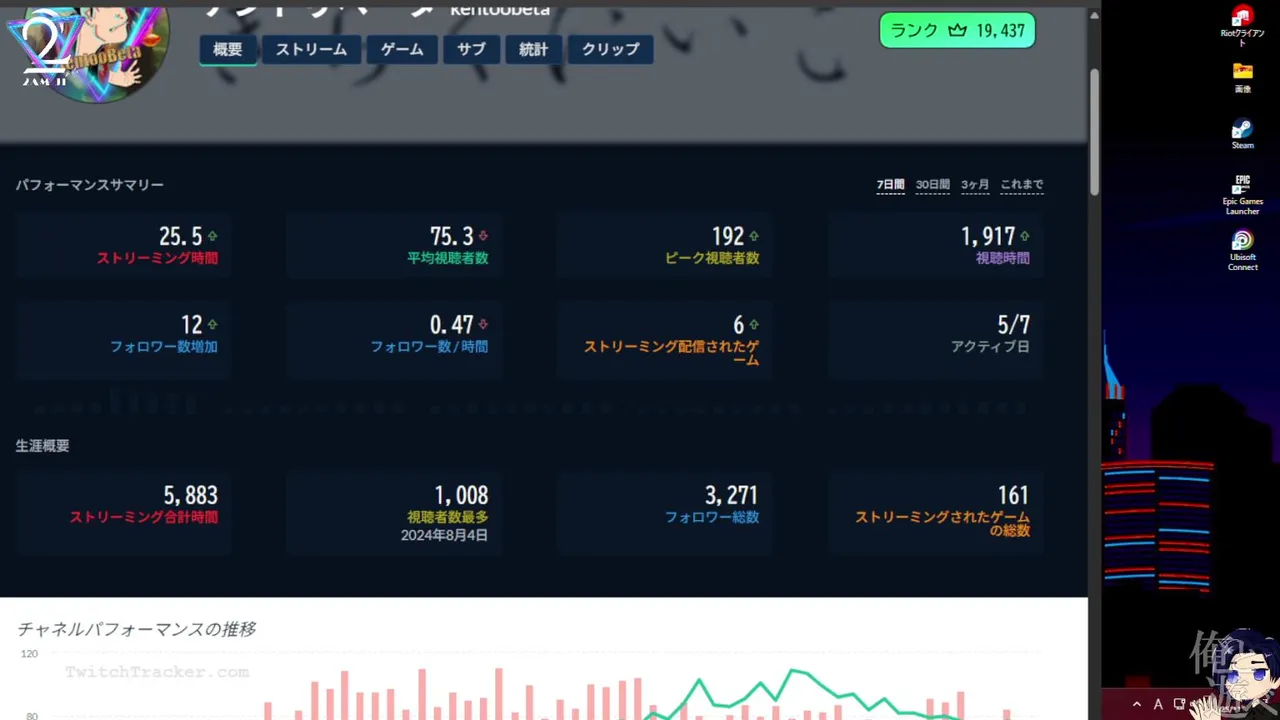
Task: Open the 画像 folder on the desktop
Action: [1242, 78]
